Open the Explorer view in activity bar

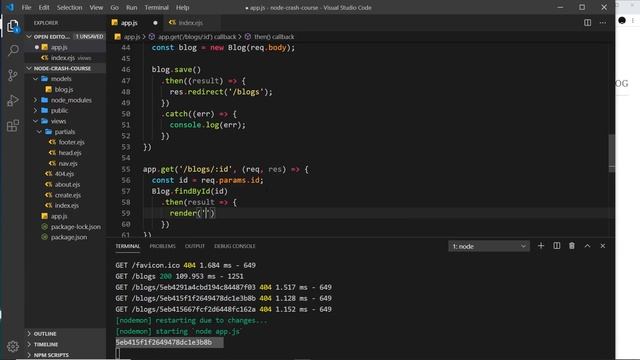13,26
